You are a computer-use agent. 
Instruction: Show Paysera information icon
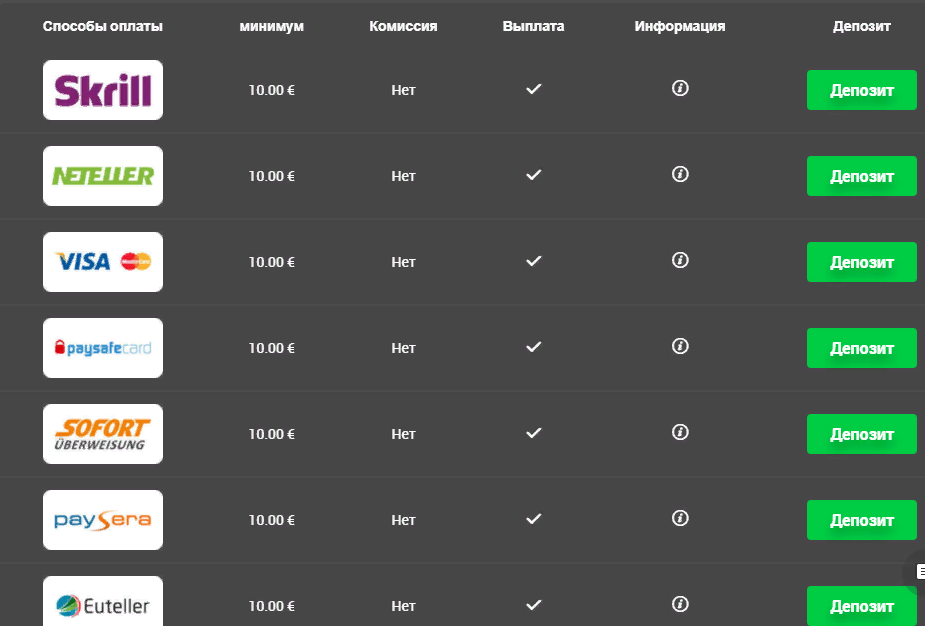680,518
